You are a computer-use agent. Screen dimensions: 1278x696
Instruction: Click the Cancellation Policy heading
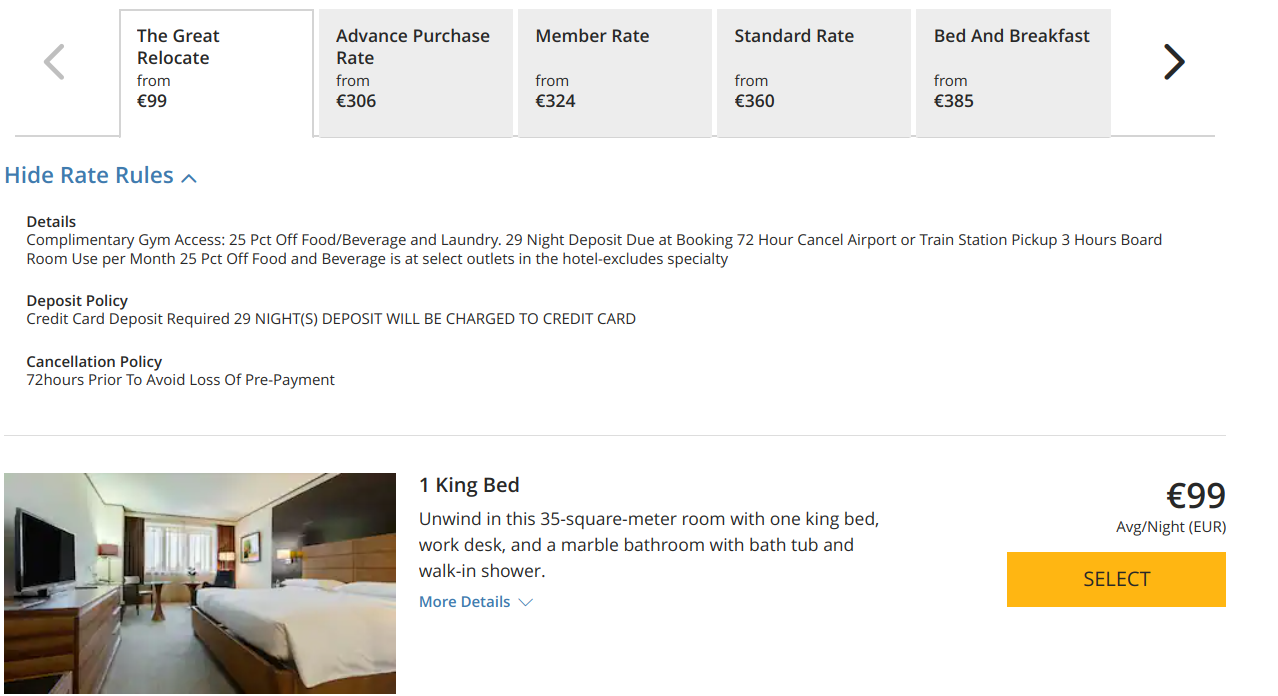click(94, 361)
